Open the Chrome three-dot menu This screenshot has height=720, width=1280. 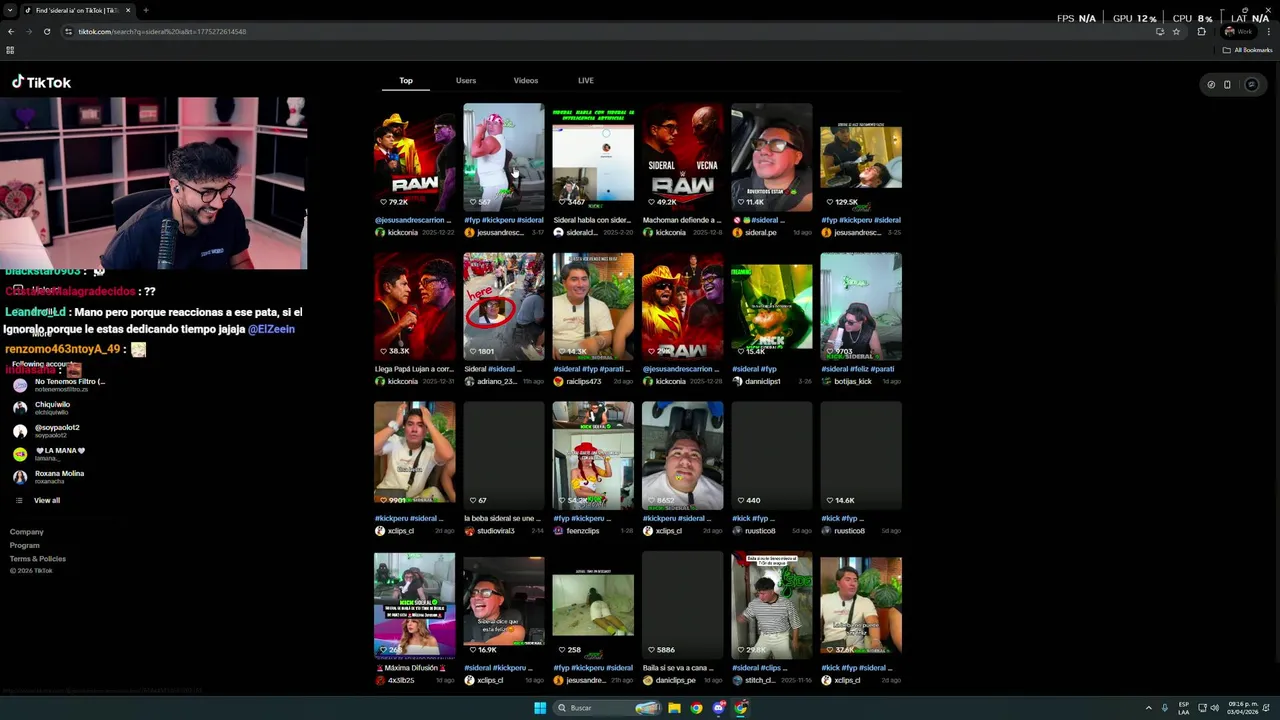[1268, 31]
